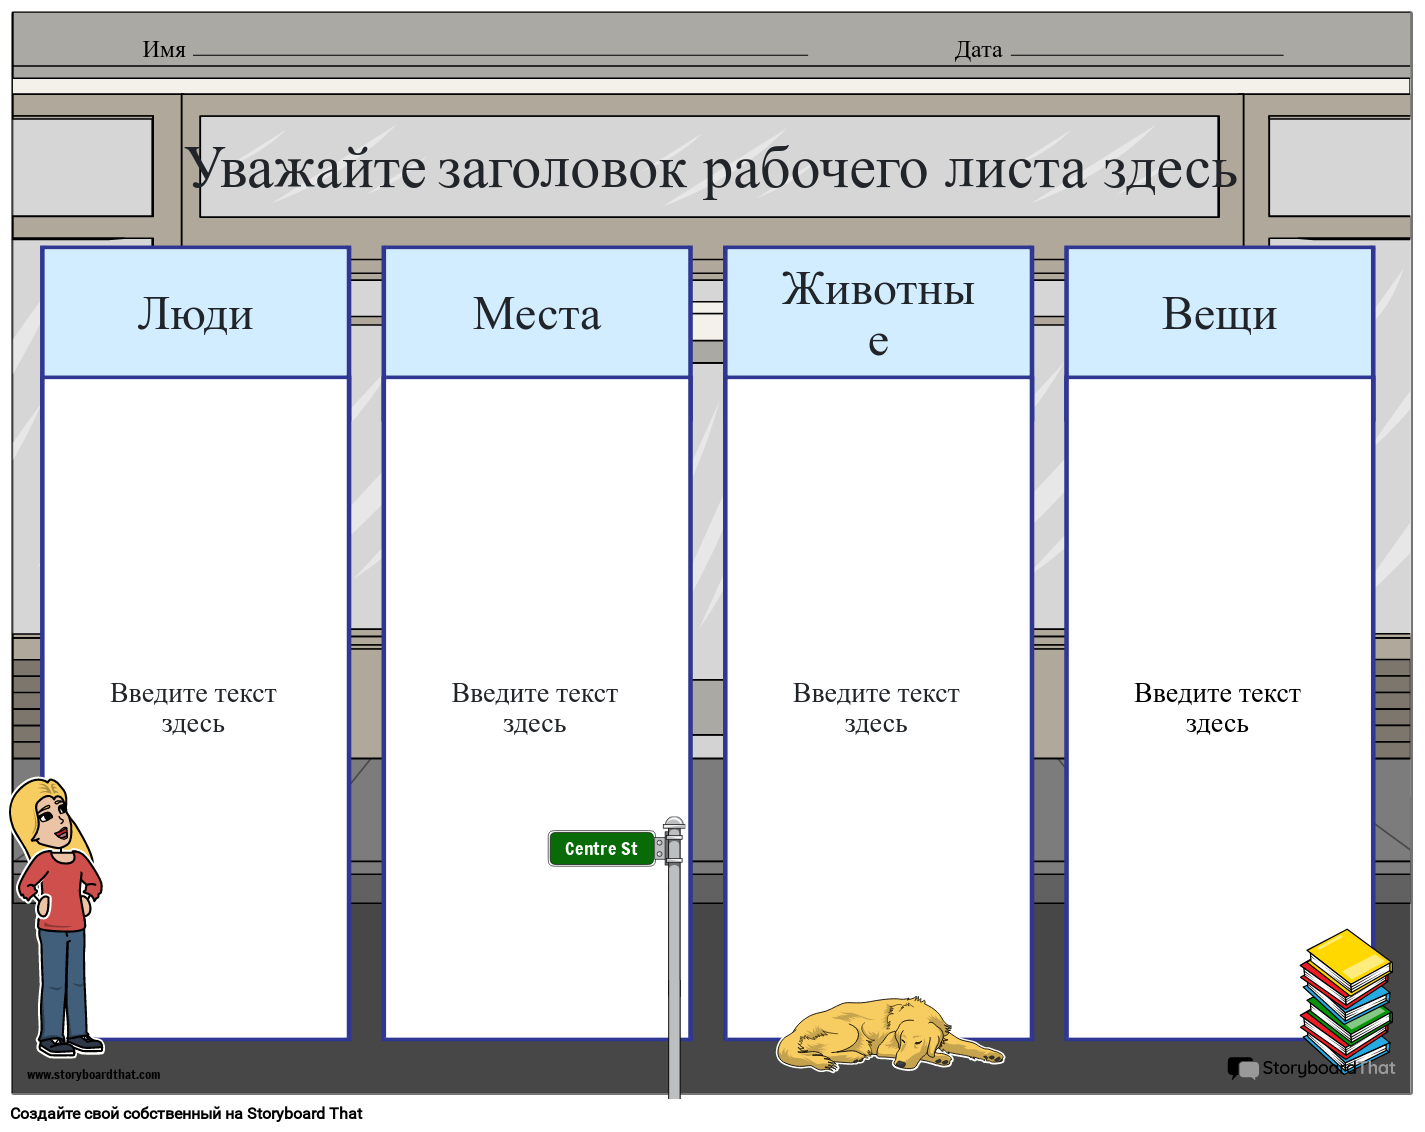Click the Имя name input line
The image size is (1425, 1132).
coord(500,50)
